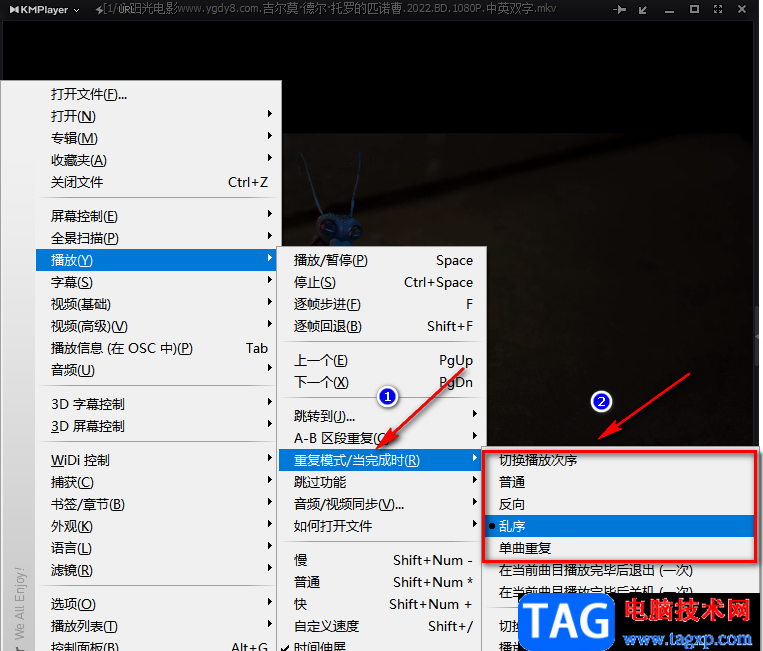Open the 音频/视频同步(V)... entry
This screenshot has width=763, height=651.
tap(380, 505)
